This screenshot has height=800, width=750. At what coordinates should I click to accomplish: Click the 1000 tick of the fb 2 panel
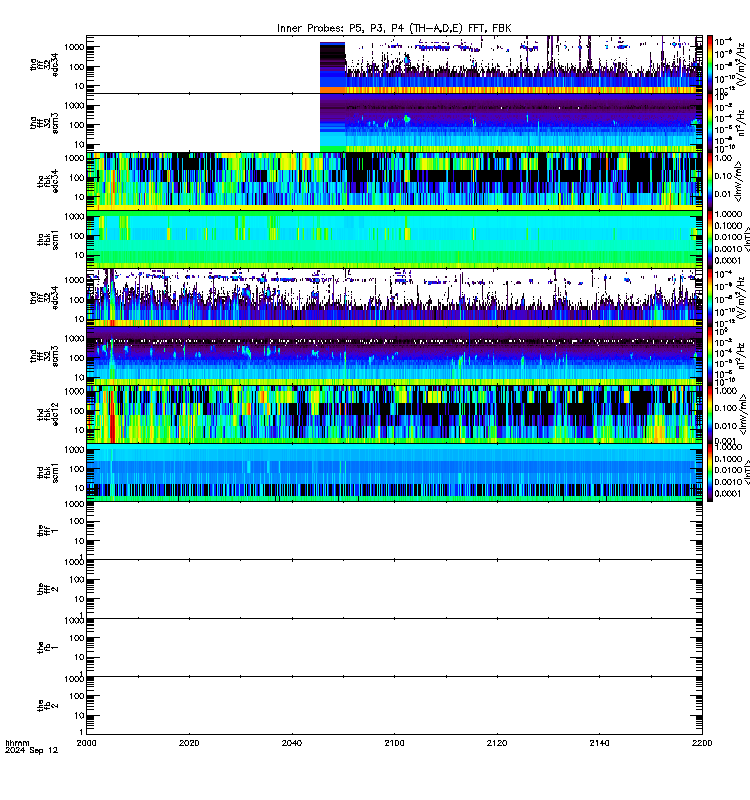(74, 679)
